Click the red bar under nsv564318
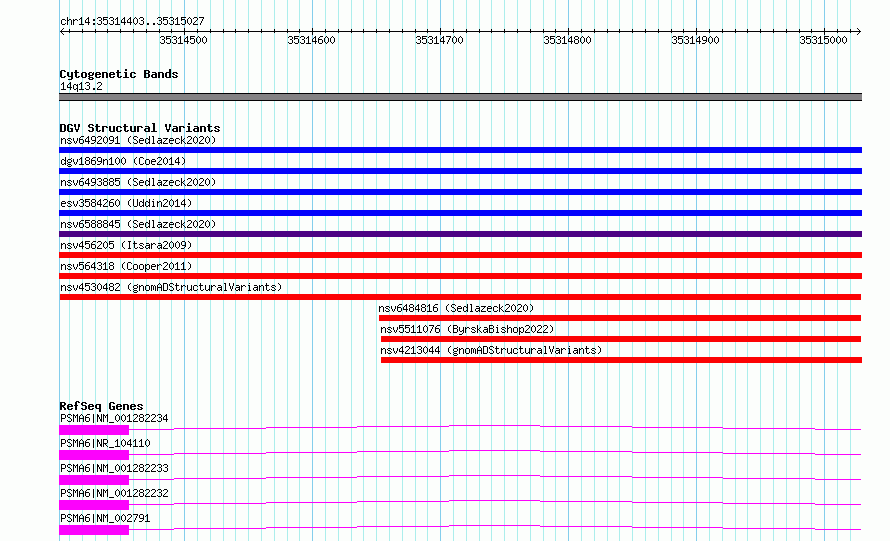This screenshot has height=541, width=890. (x=460, y=276)
